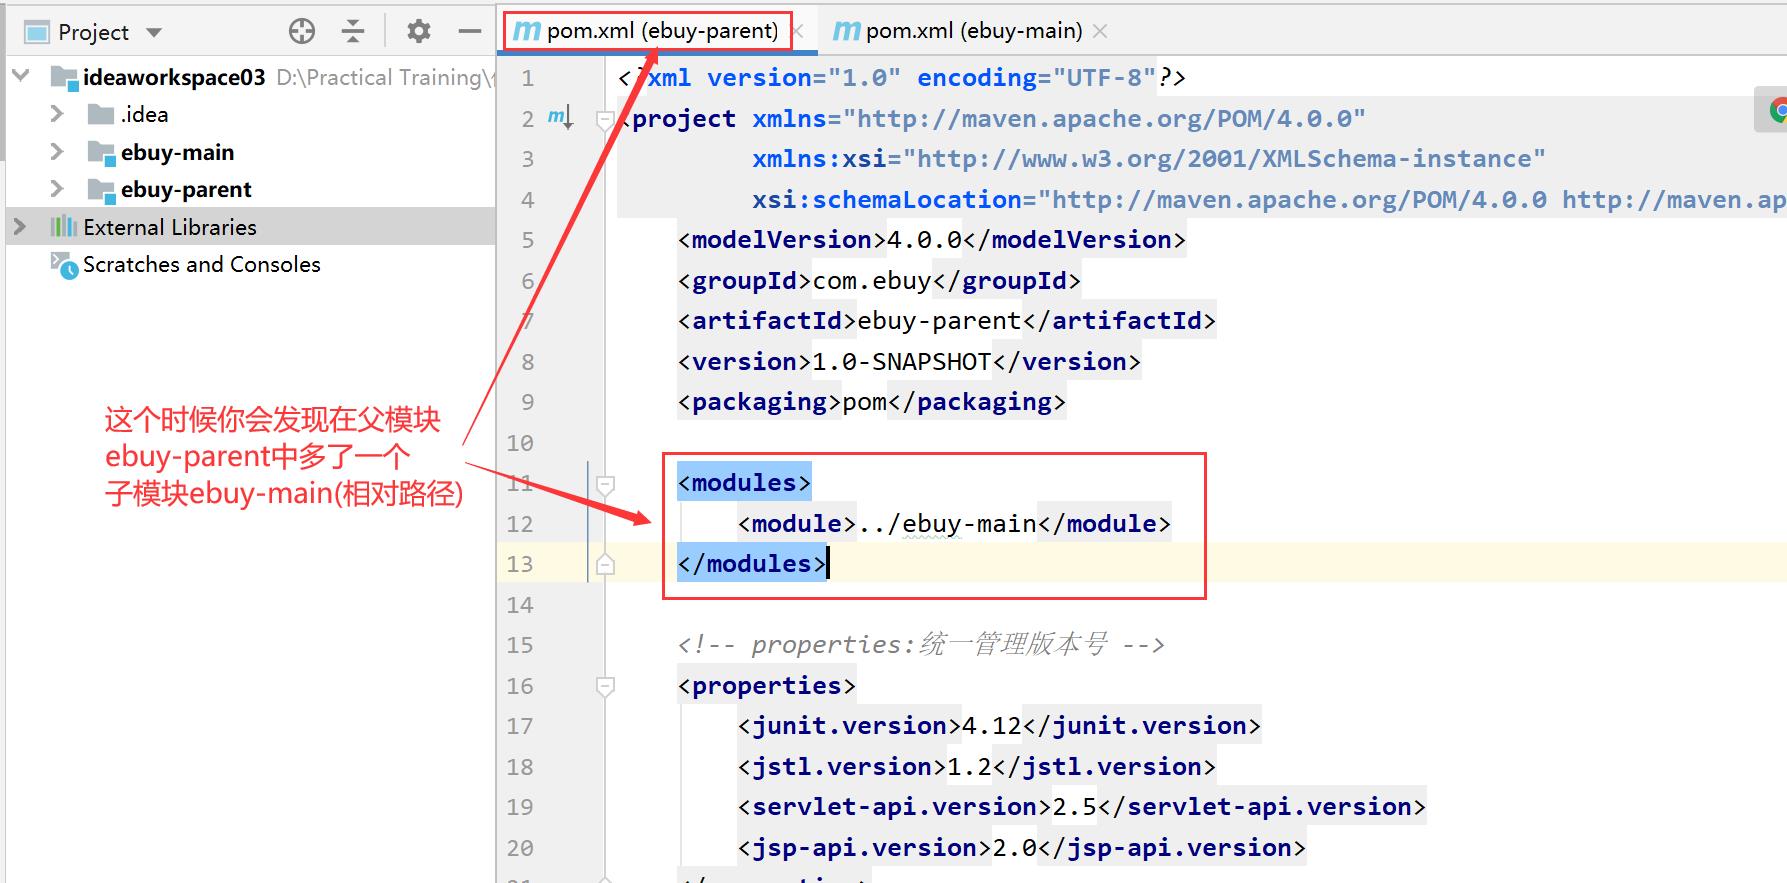Viewport: 1787px width, 883px height.
Task: Click the .idea folder icon
Action: tap(101, 114)
